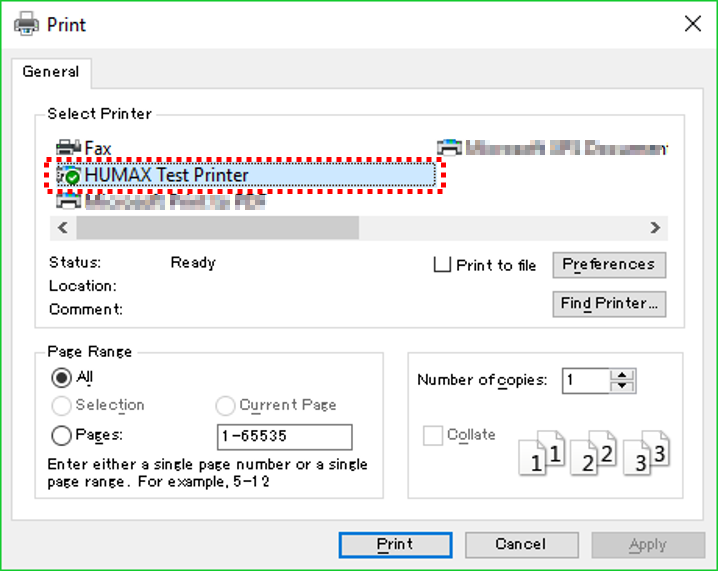Screen dimensions: 718x571
Task: Click the Ready status text
Action: pyautogui.click(x=193, y=263)
